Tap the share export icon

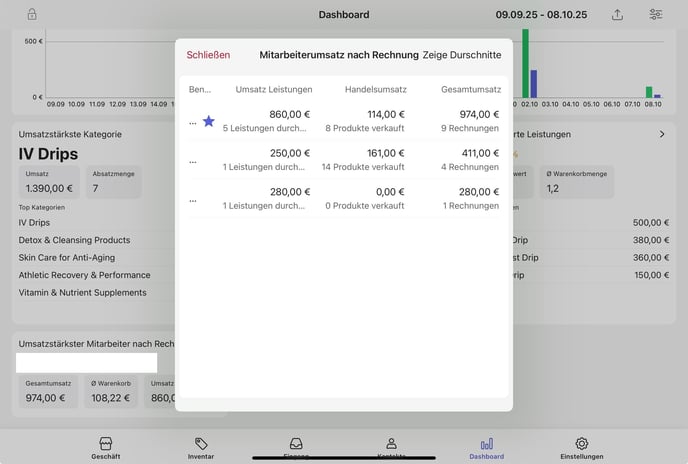click(618, 15)
